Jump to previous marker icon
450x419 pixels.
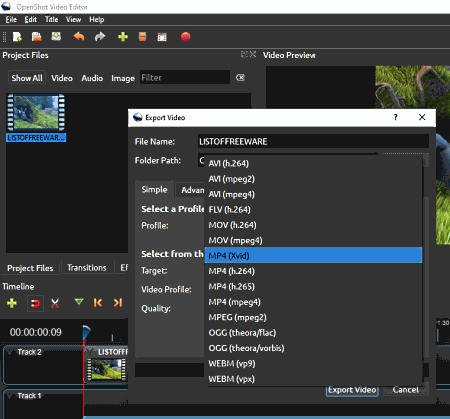coord(98,303)
